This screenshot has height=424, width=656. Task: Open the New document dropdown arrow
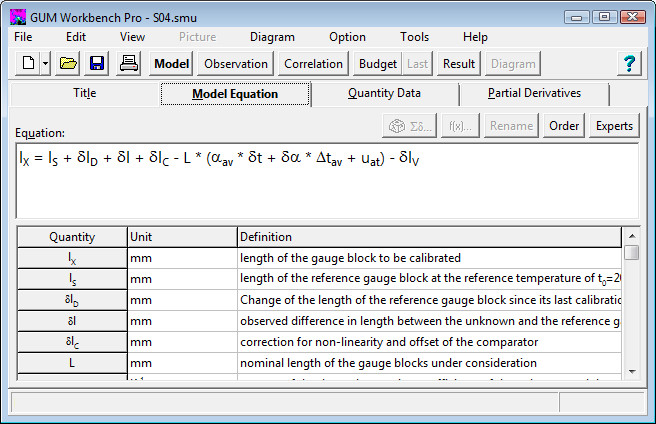click(x=45, y=64)
